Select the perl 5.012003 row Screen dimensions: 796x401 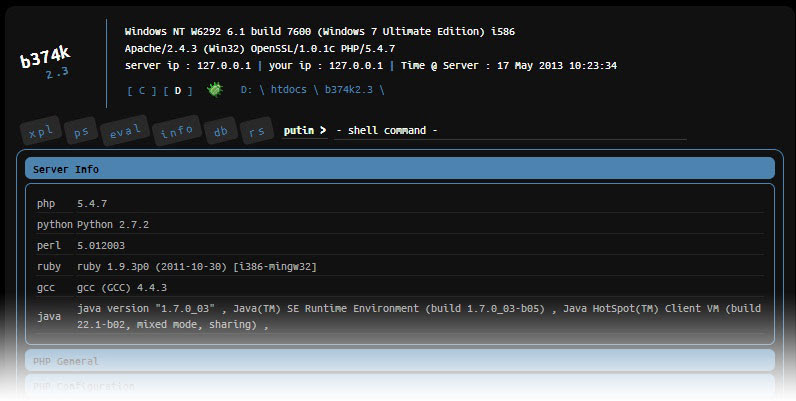coord(400,246)
